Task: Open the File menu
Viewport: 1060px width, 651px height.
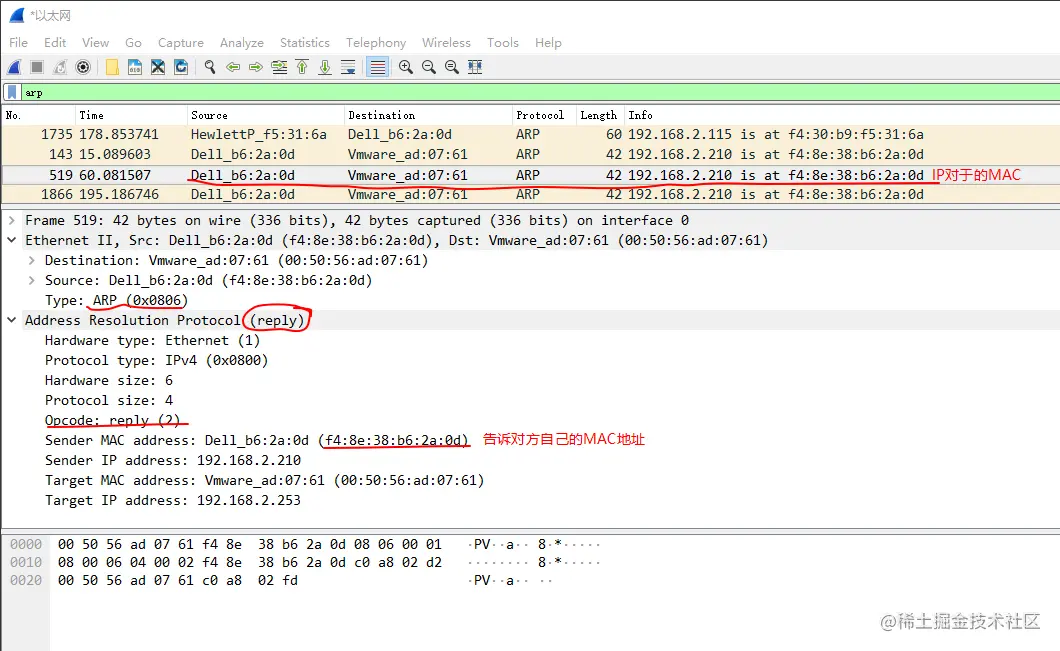Action: click(18, 43)
